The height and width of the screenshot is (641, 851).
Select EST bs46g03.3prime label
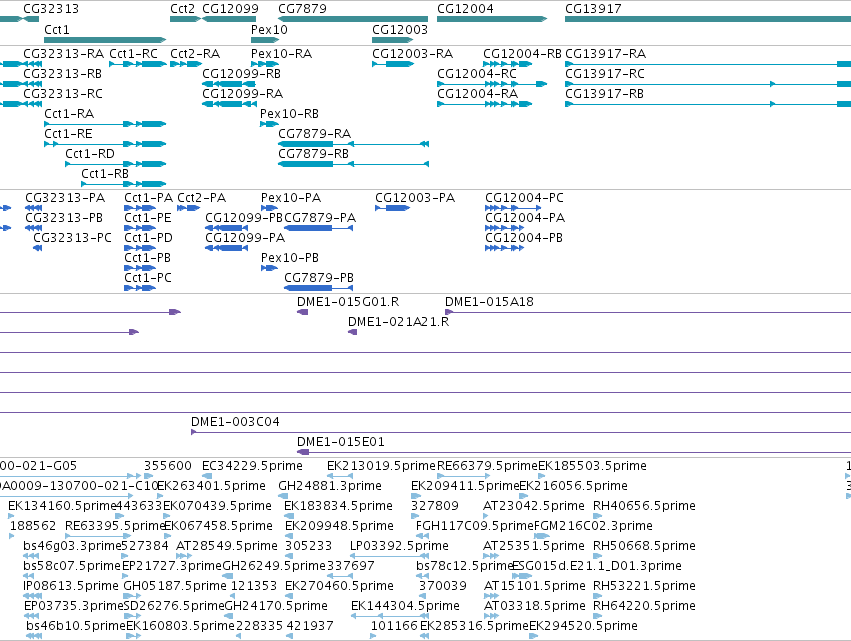coord(72,545)
